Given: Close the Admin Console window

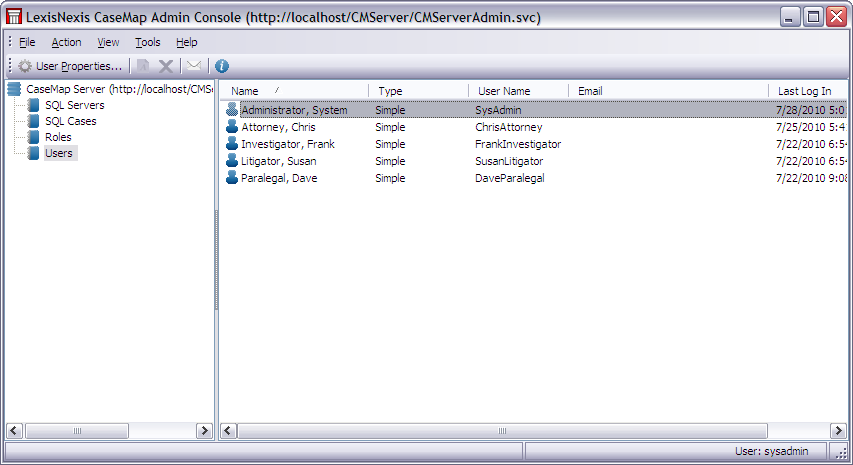Looking at the screenshot, I should (x=837, y=17).
